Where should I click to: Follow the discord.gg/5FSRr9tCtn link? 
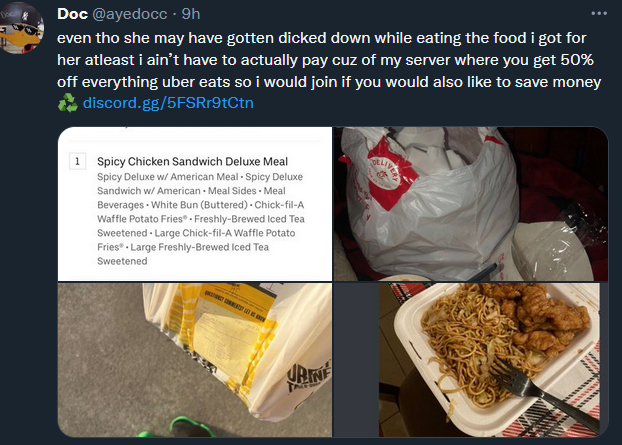tap(168, 103)
